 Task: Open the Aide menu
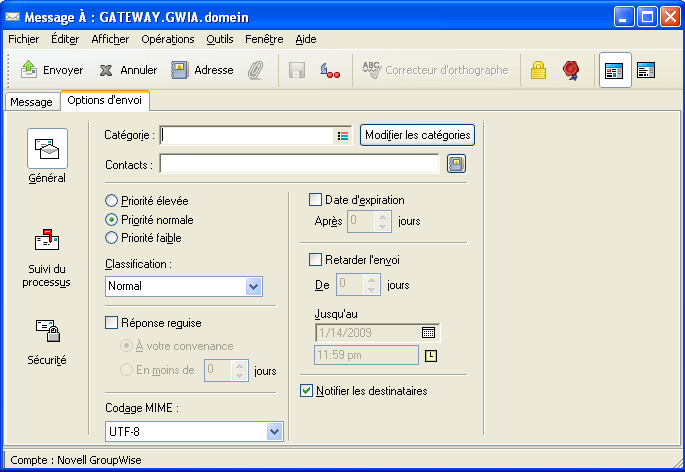[x=306, y=39]
